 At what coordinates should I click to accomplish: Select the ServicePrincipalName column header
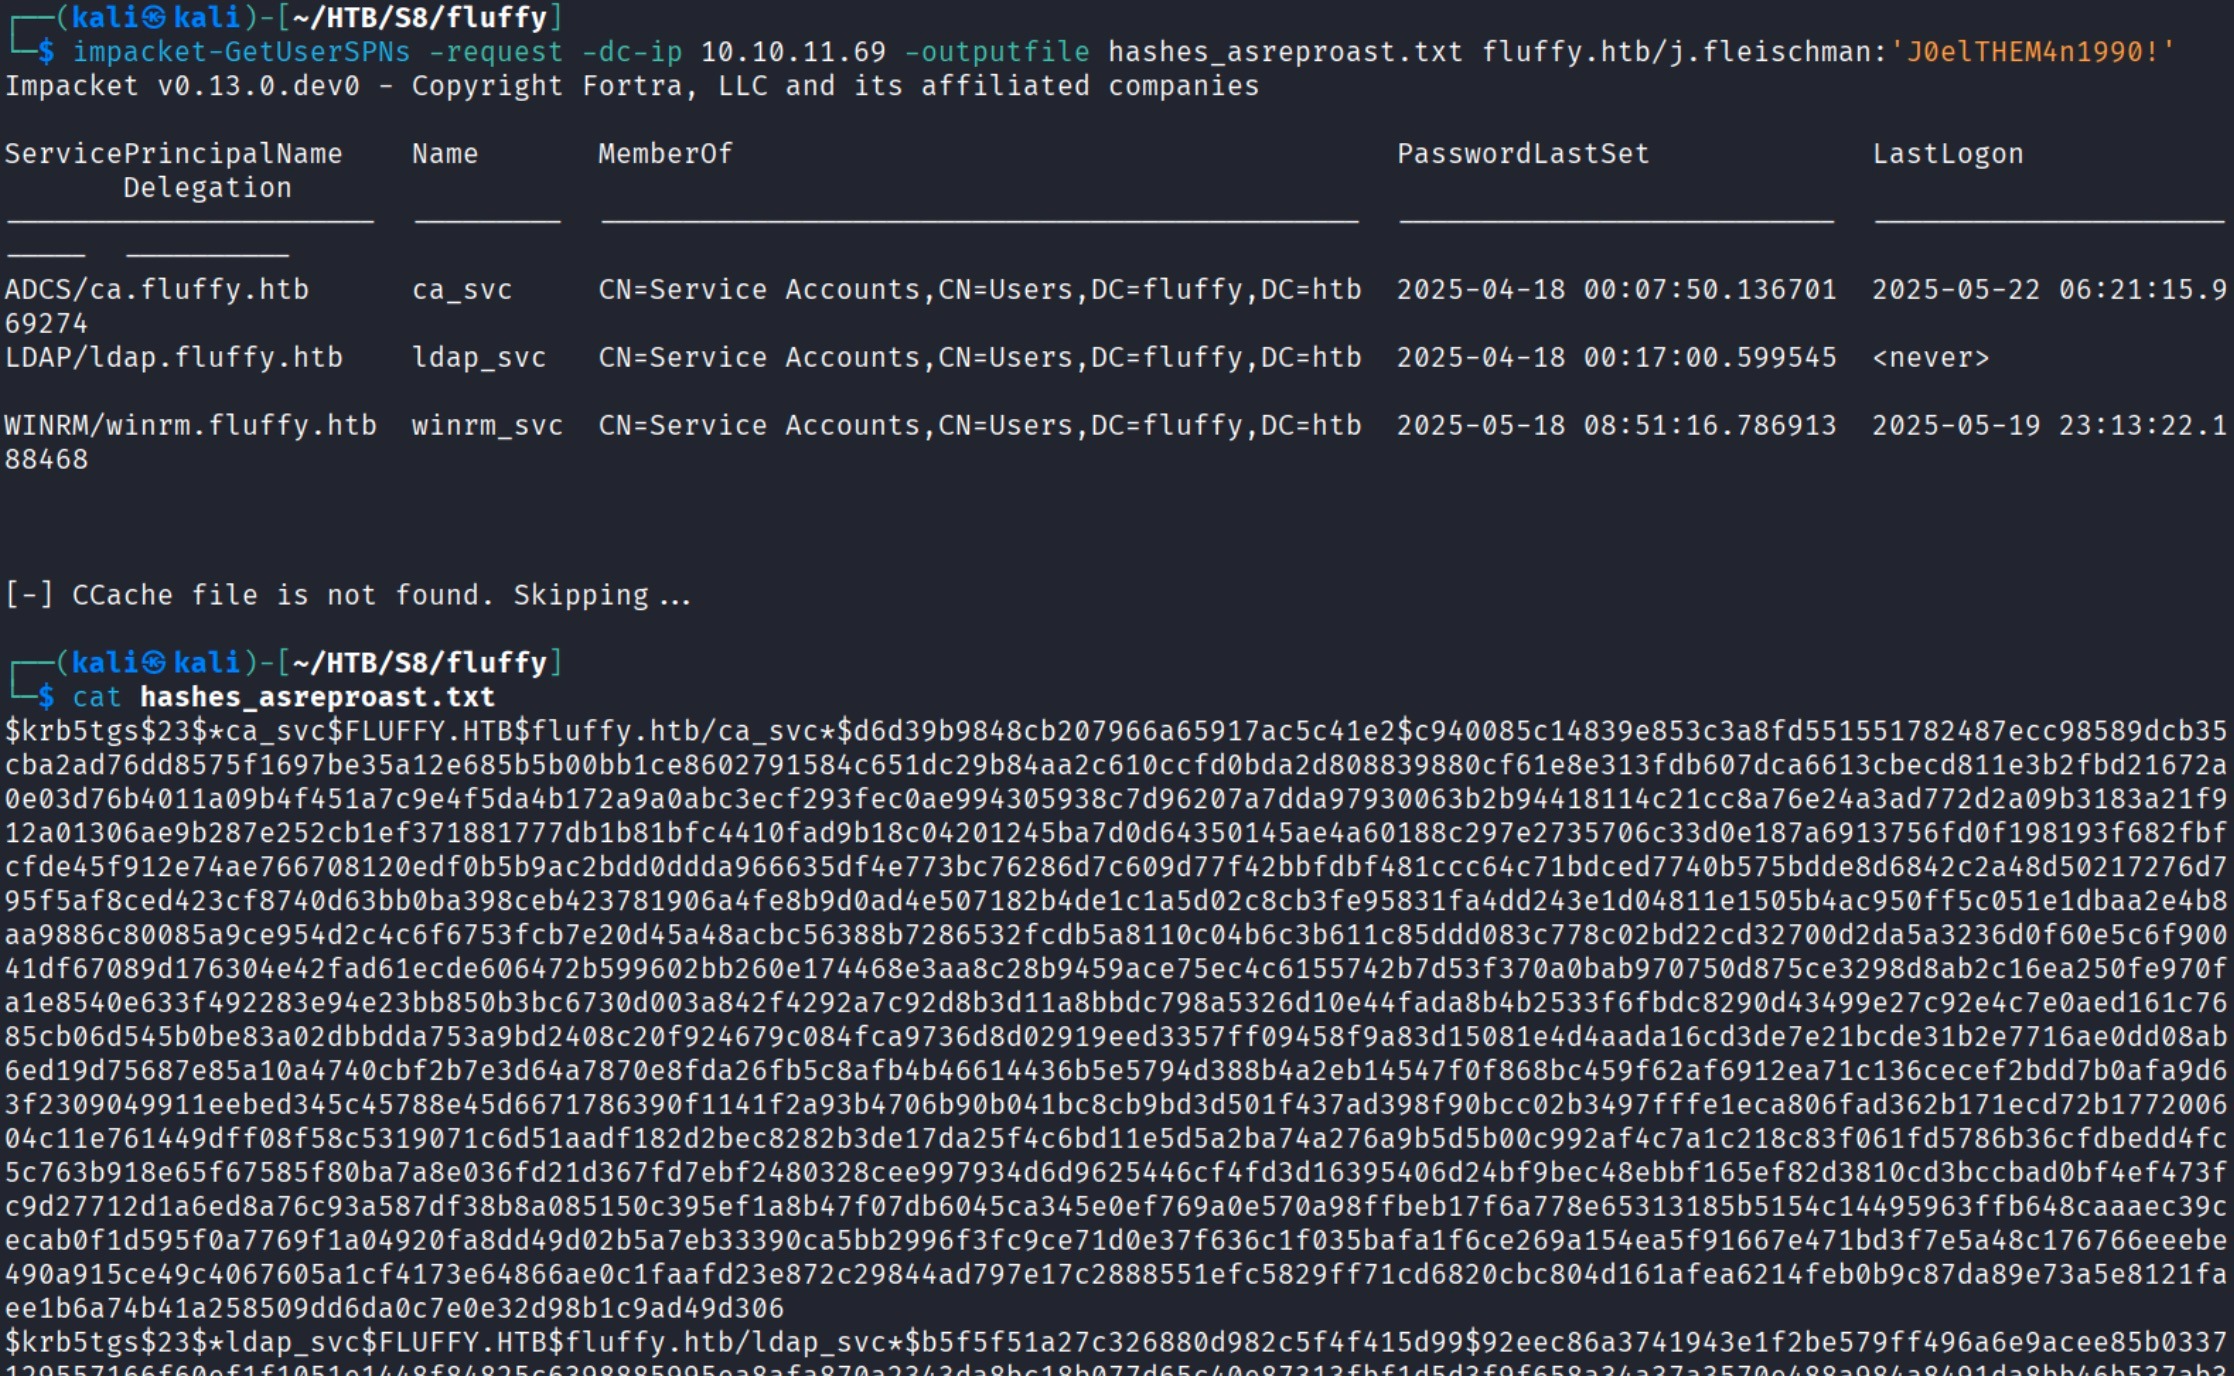click(172, 152)
